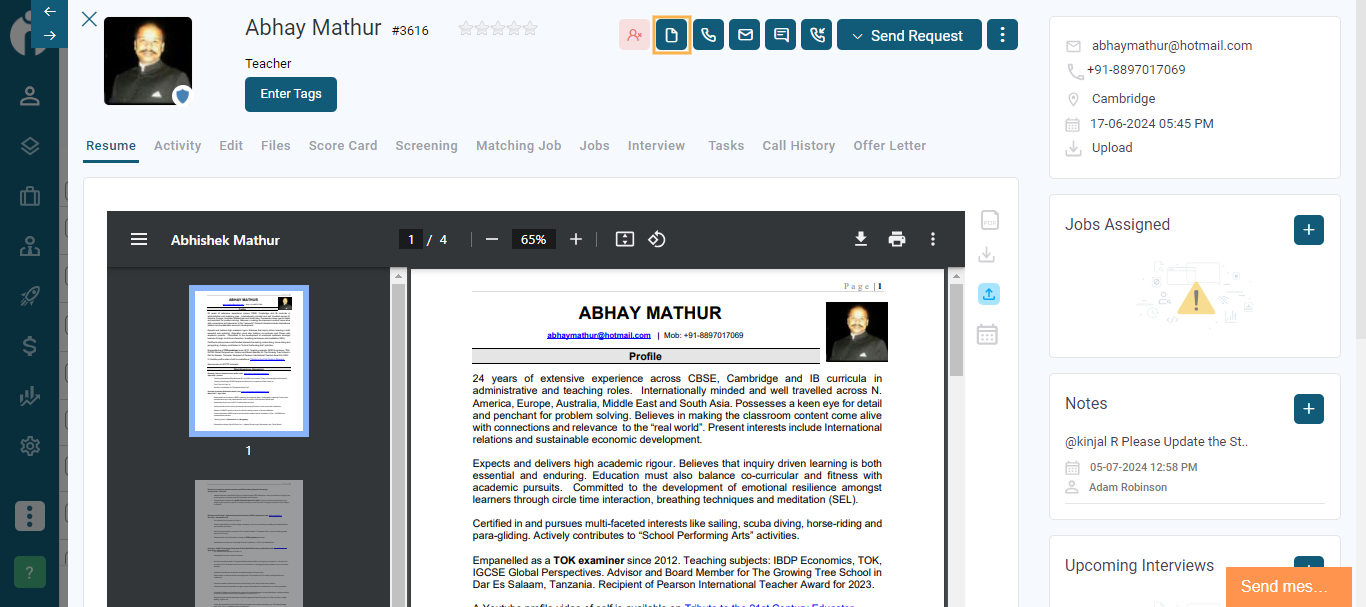Image resolution: width=1366 pixels, height=607 pixels.
Task: Go to the Matching Job tab
Action: click(x=519, y=145)
